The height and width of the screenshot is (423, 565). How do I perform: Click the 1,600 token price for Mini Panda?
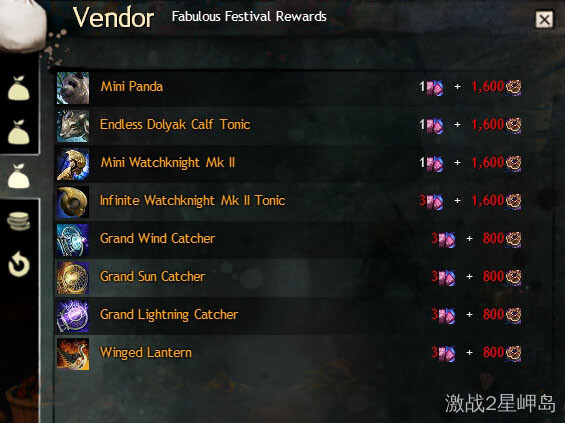(488, 86)
